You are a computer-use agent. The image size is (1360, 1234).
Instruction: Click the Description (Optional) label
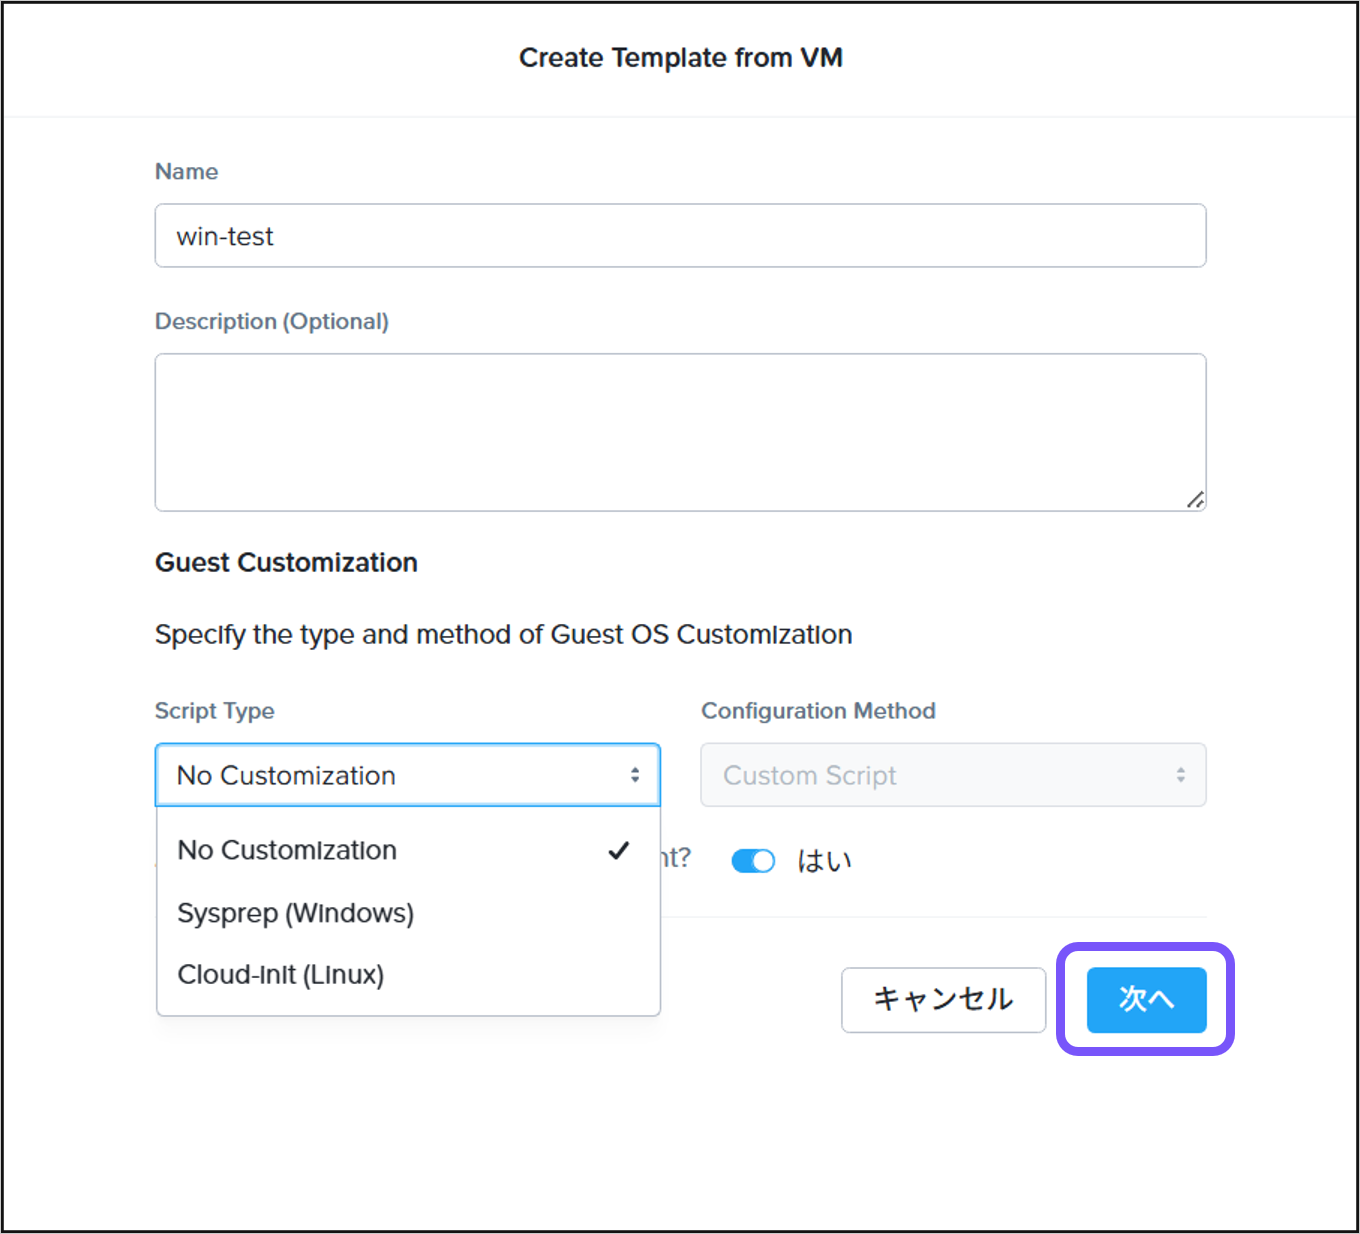pos(272,322)
